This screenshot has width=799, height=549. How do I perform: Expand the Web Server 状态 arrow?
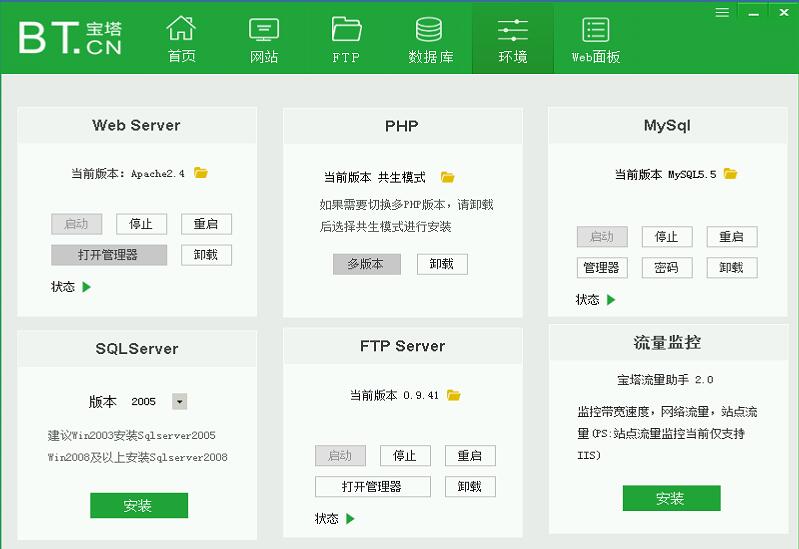coord(87,287)
